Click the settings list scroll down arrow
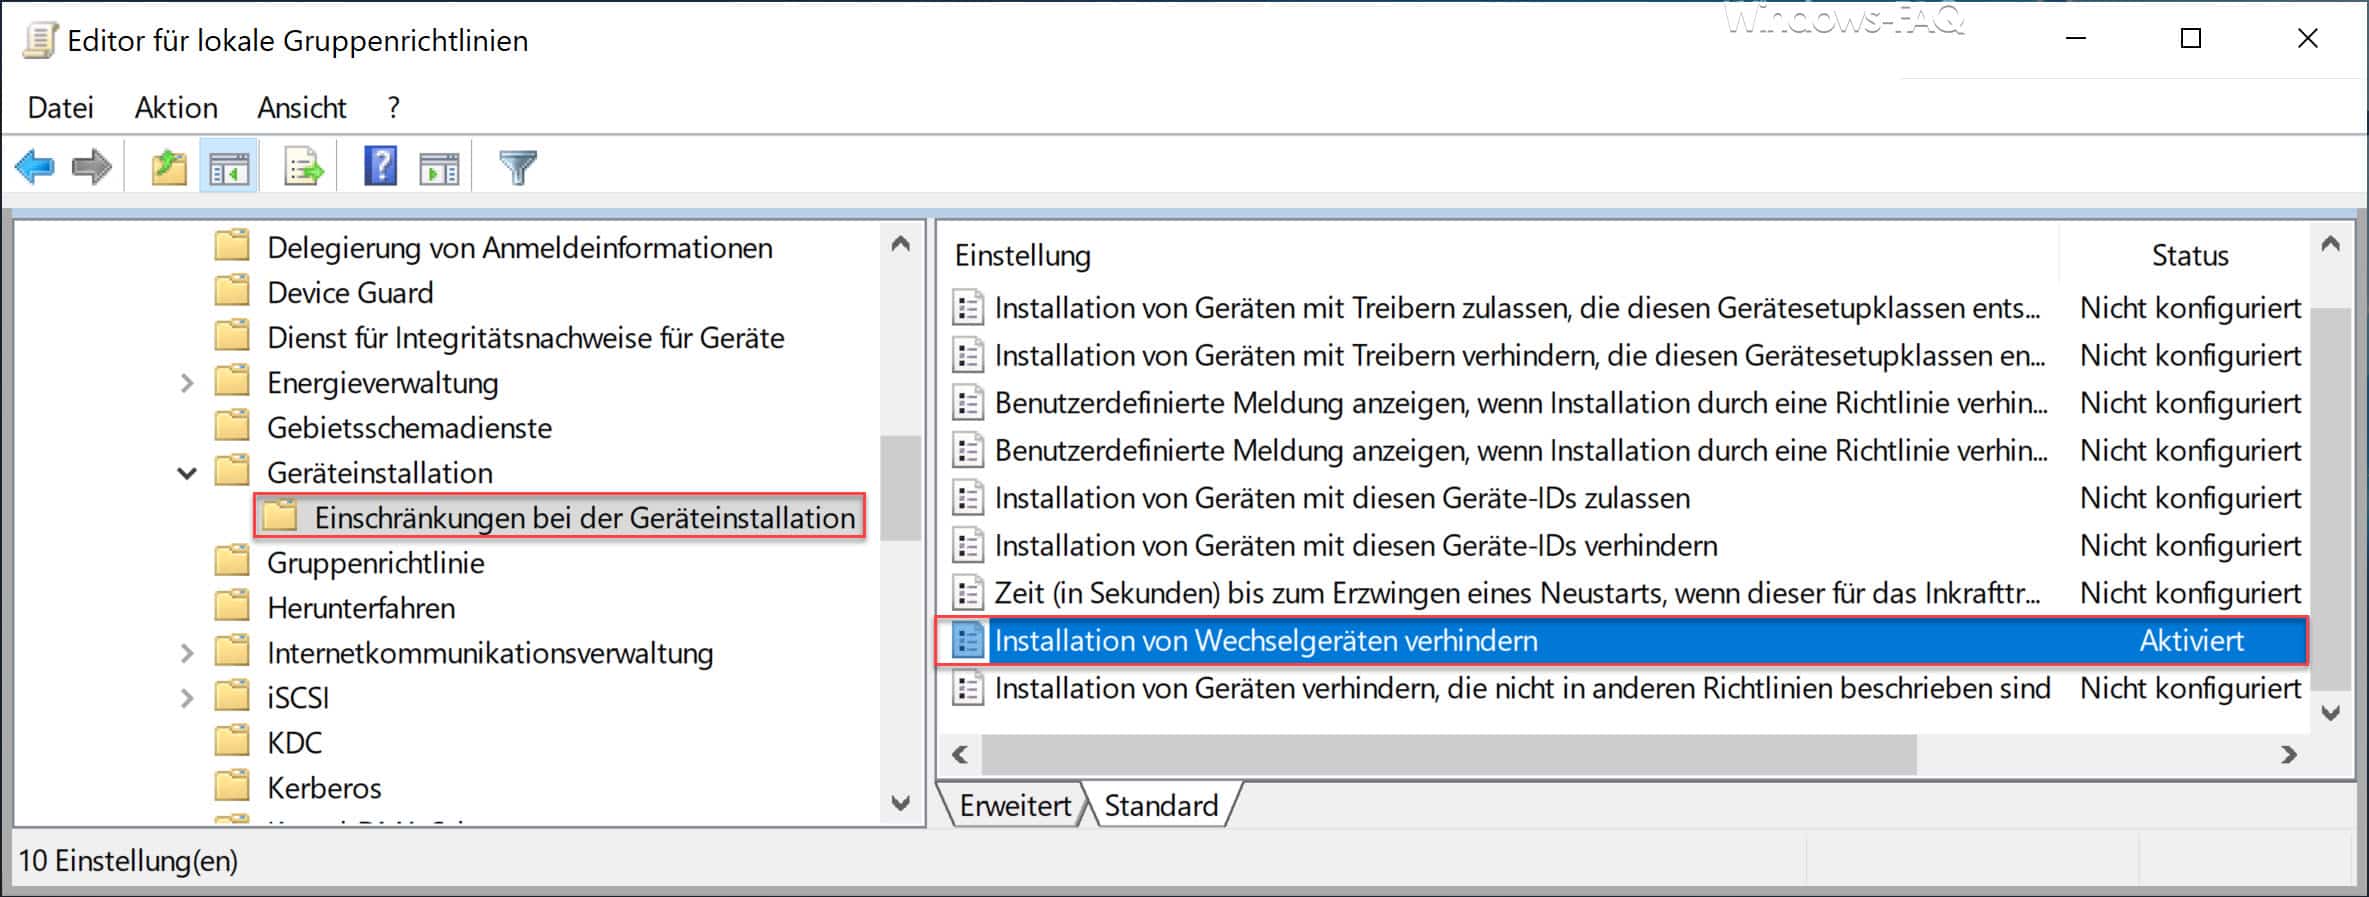2369x897 pixels. tap(2331, 713)
